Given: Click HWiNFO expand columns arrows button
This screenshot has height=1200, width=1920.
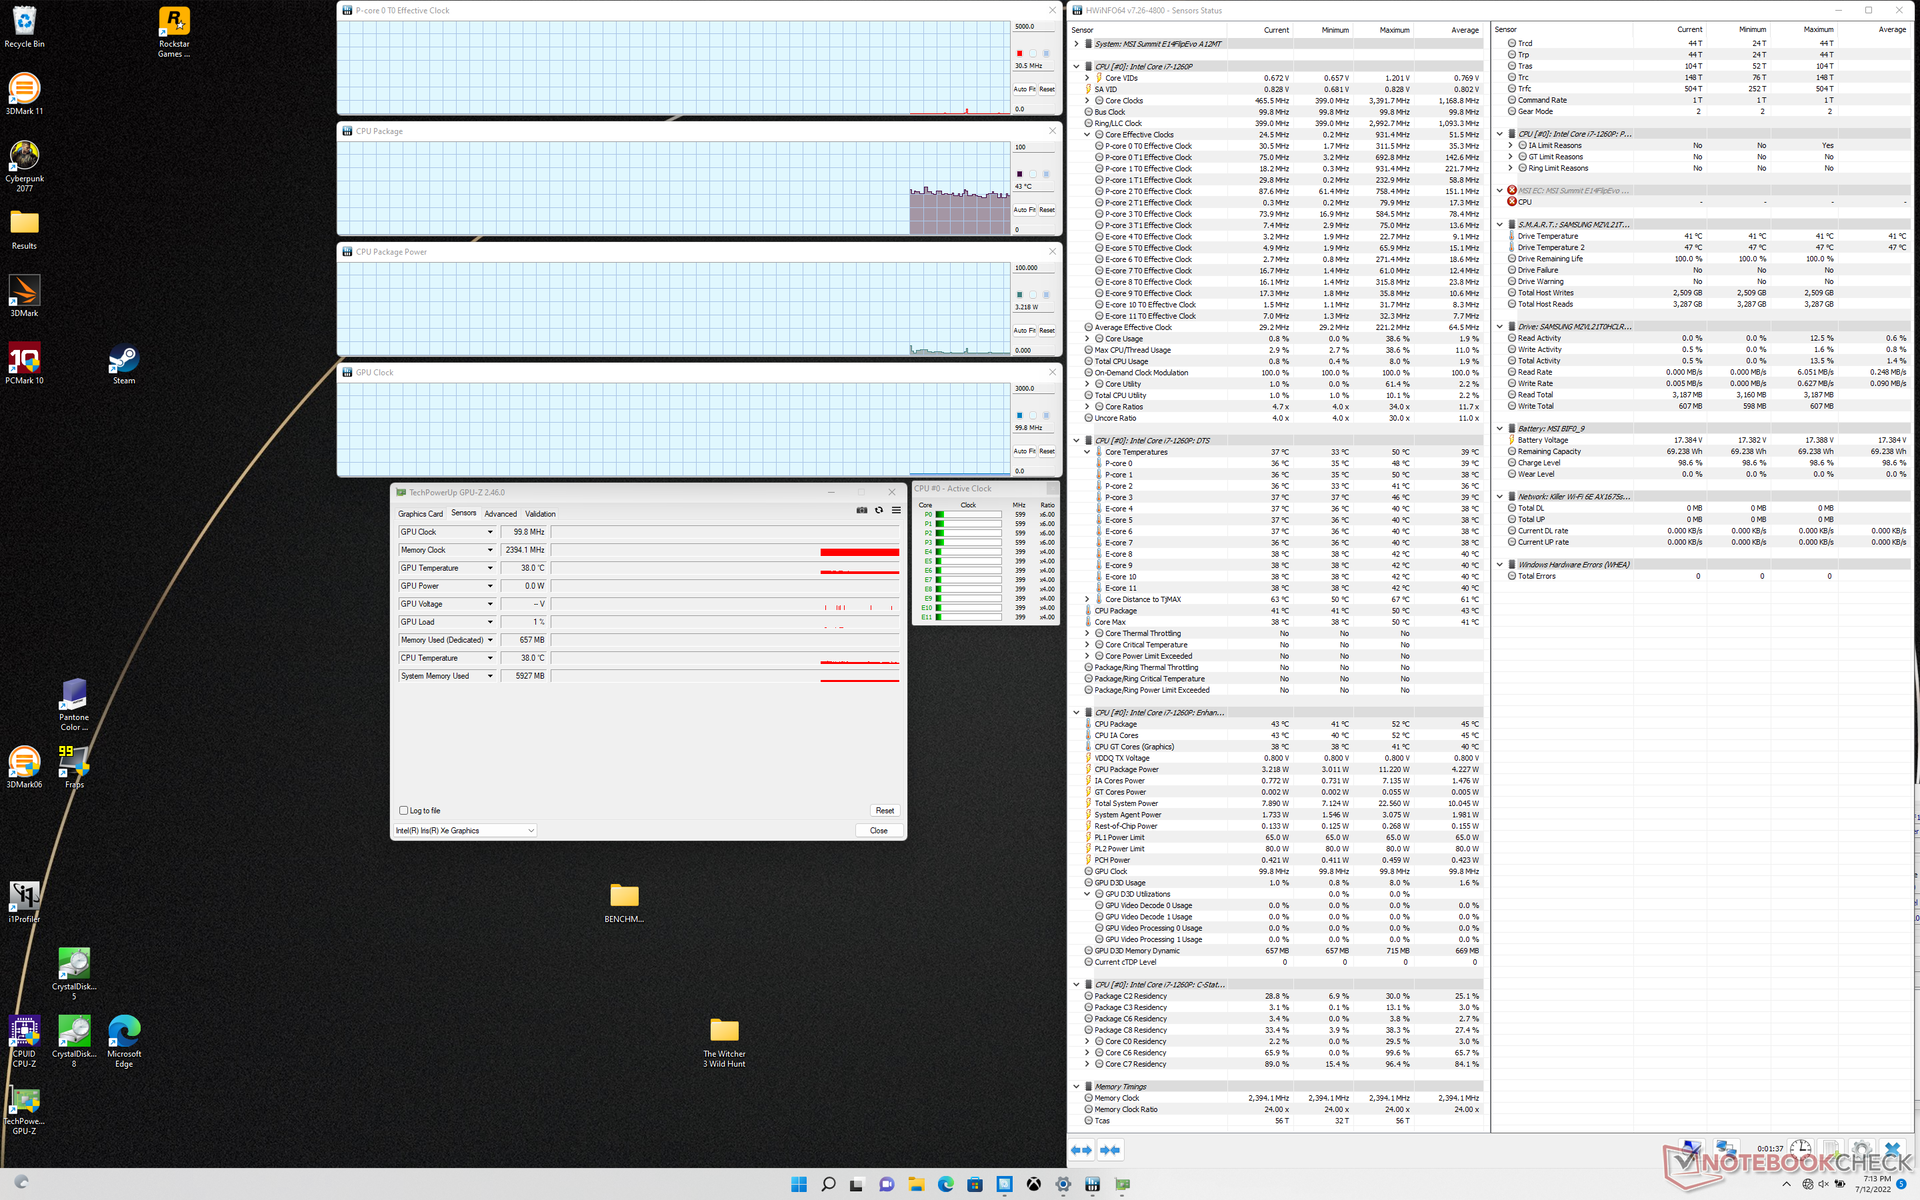Looking at the screenshot, I should (1081, 1150).
